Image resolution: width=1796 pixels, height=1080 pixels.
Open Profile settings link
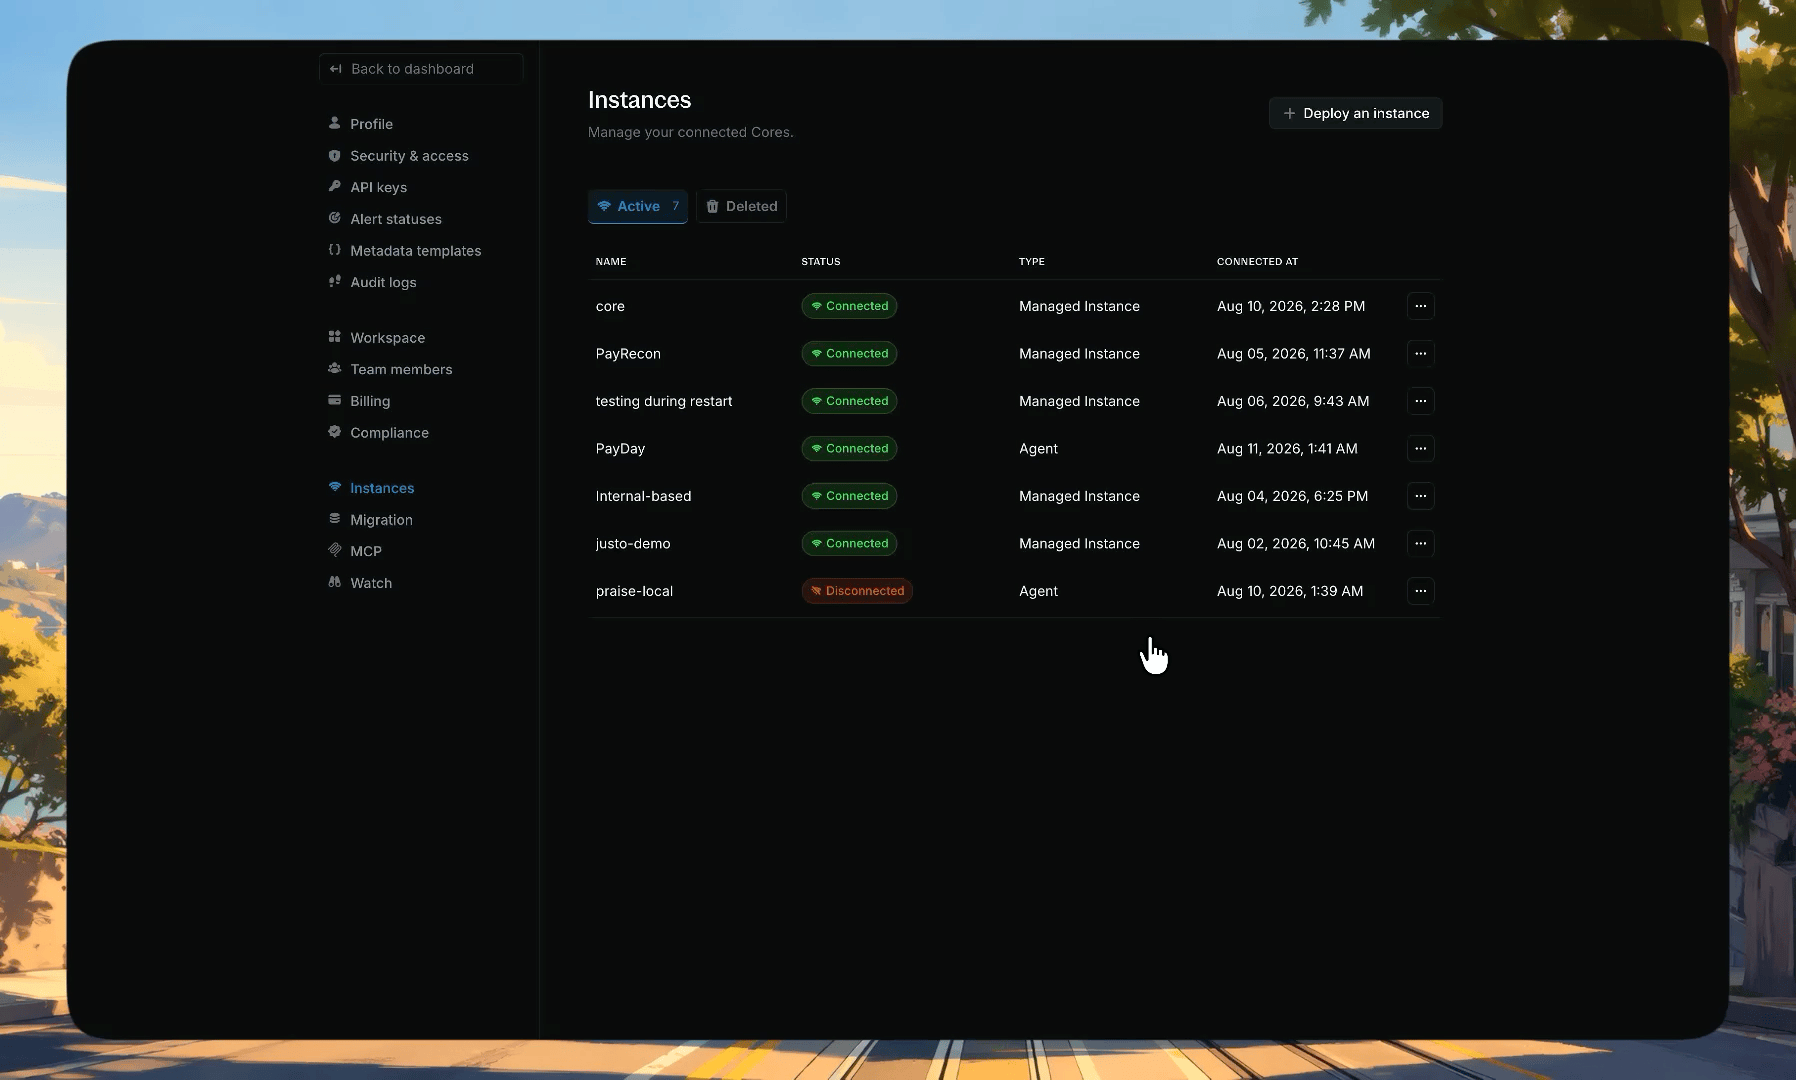coord(371,124)
